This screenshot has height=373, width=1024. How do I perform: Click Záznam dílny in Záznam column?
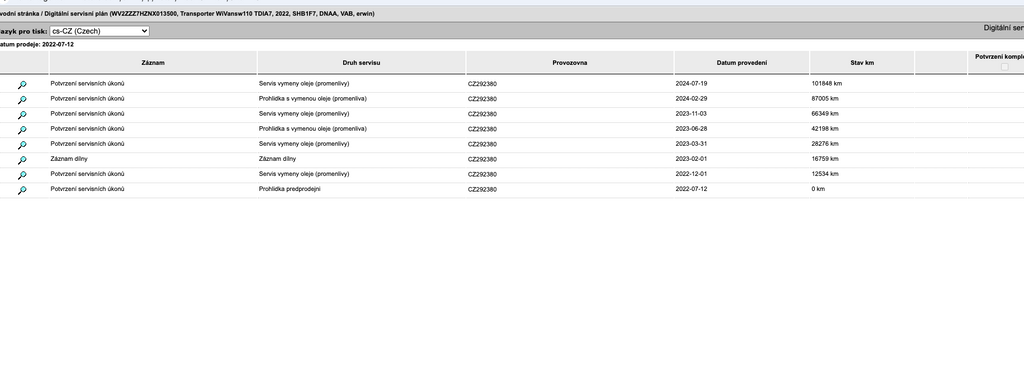click(69, 159)
